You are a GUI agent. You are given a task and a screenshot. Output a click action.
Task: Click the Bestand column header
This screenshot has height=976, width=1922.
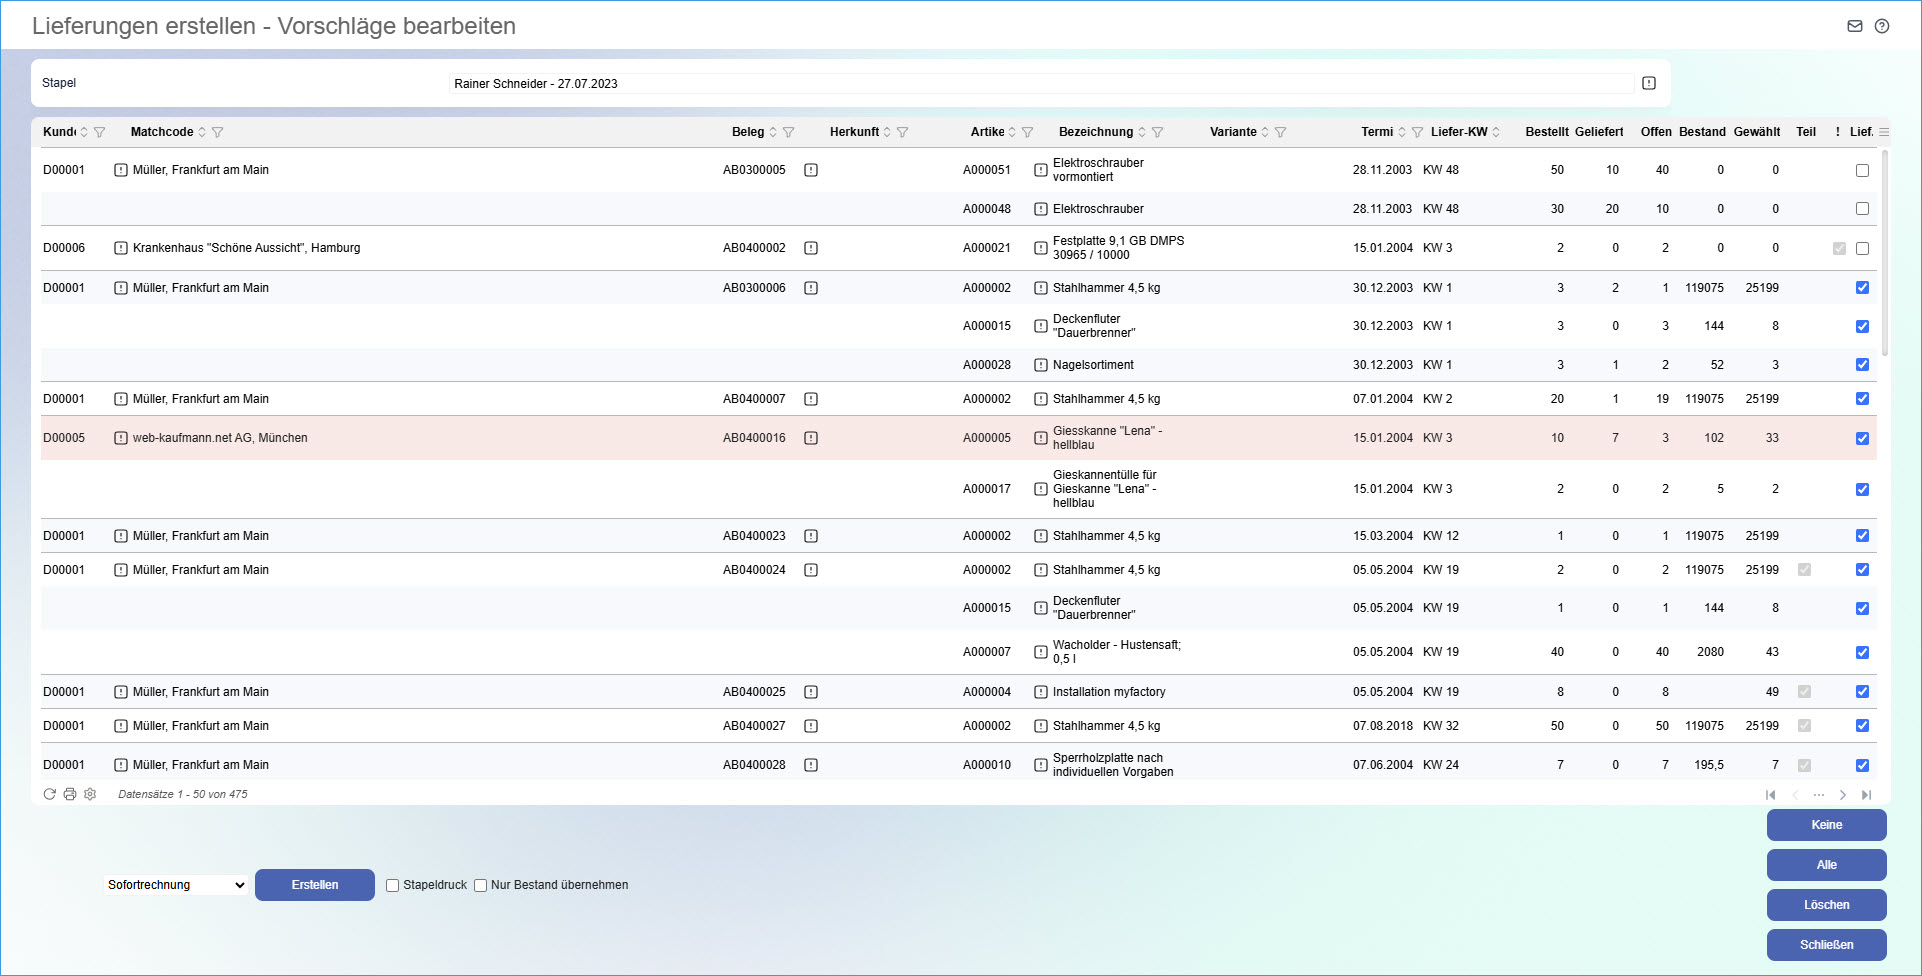pyautogui.click(x=1702, y=132)
